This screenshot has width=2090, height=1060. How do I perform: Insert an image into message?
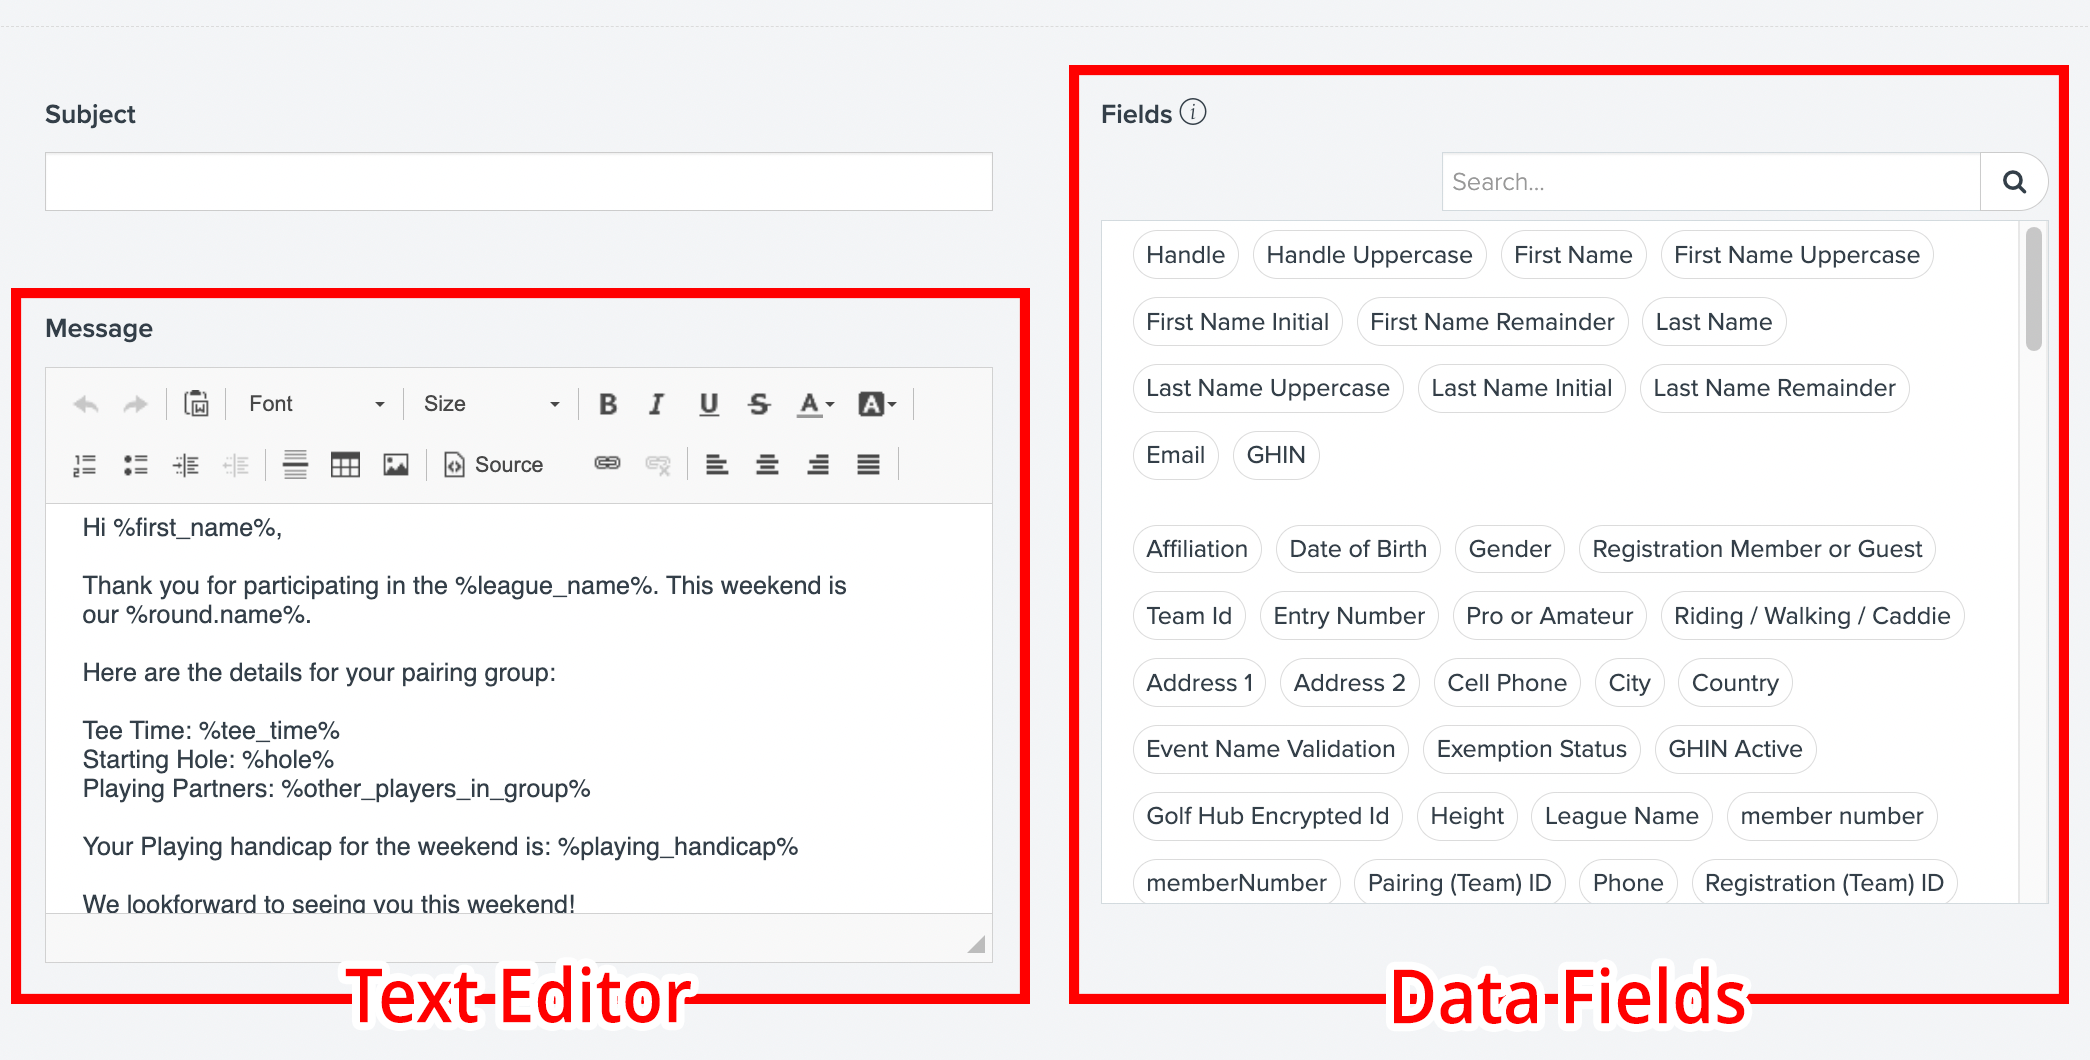click(x=396, y=465)
